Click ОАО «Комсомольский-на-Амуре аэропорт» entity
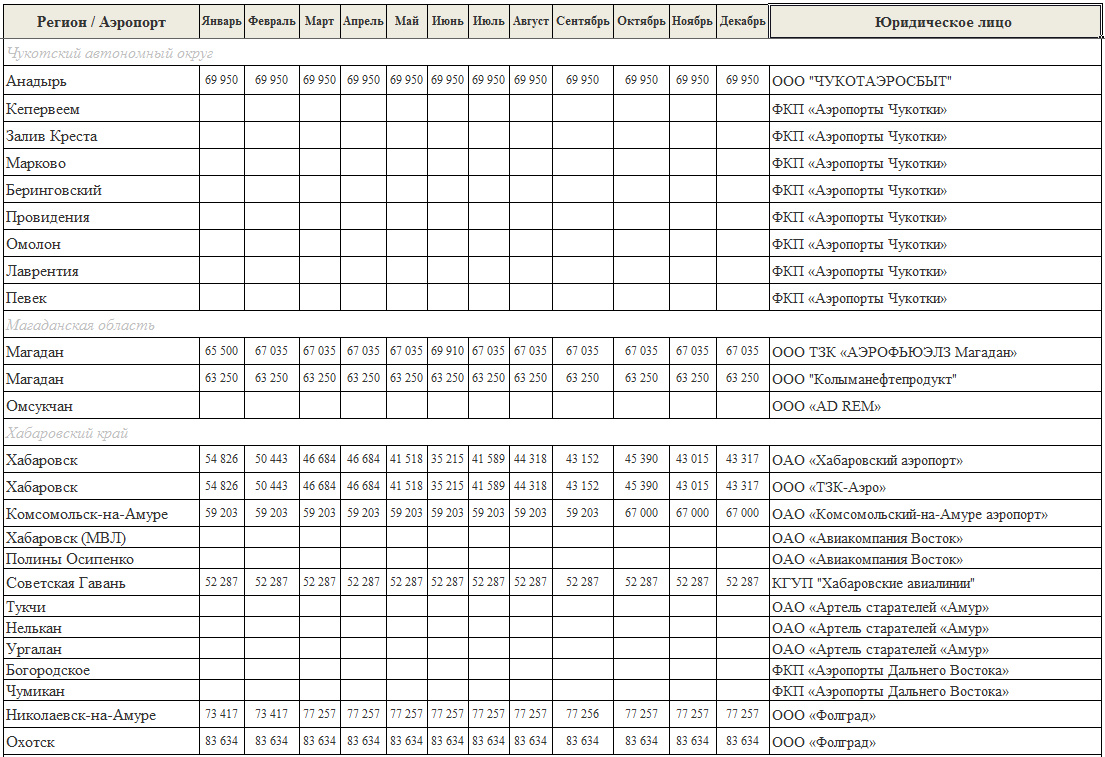The image size is (1105, 757). pyautogui.click(x=909, y=514)
